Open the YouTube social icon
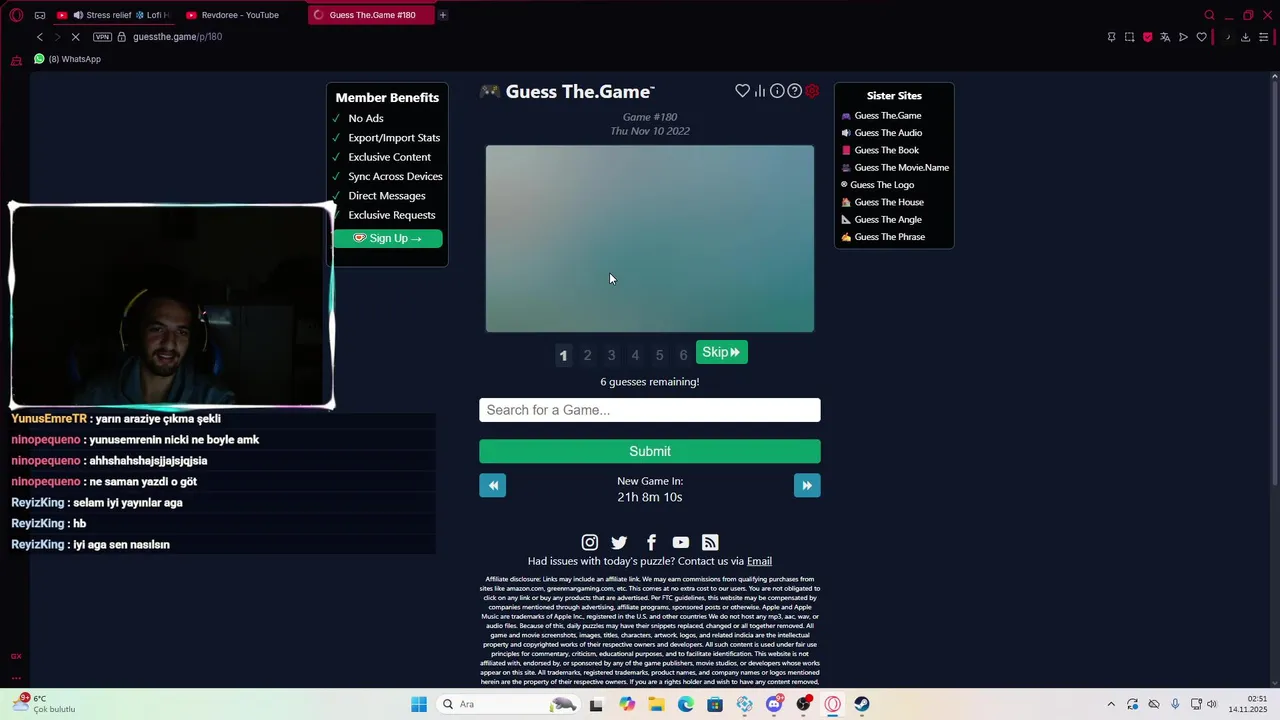1280x720 pixels. click(681, 542)
